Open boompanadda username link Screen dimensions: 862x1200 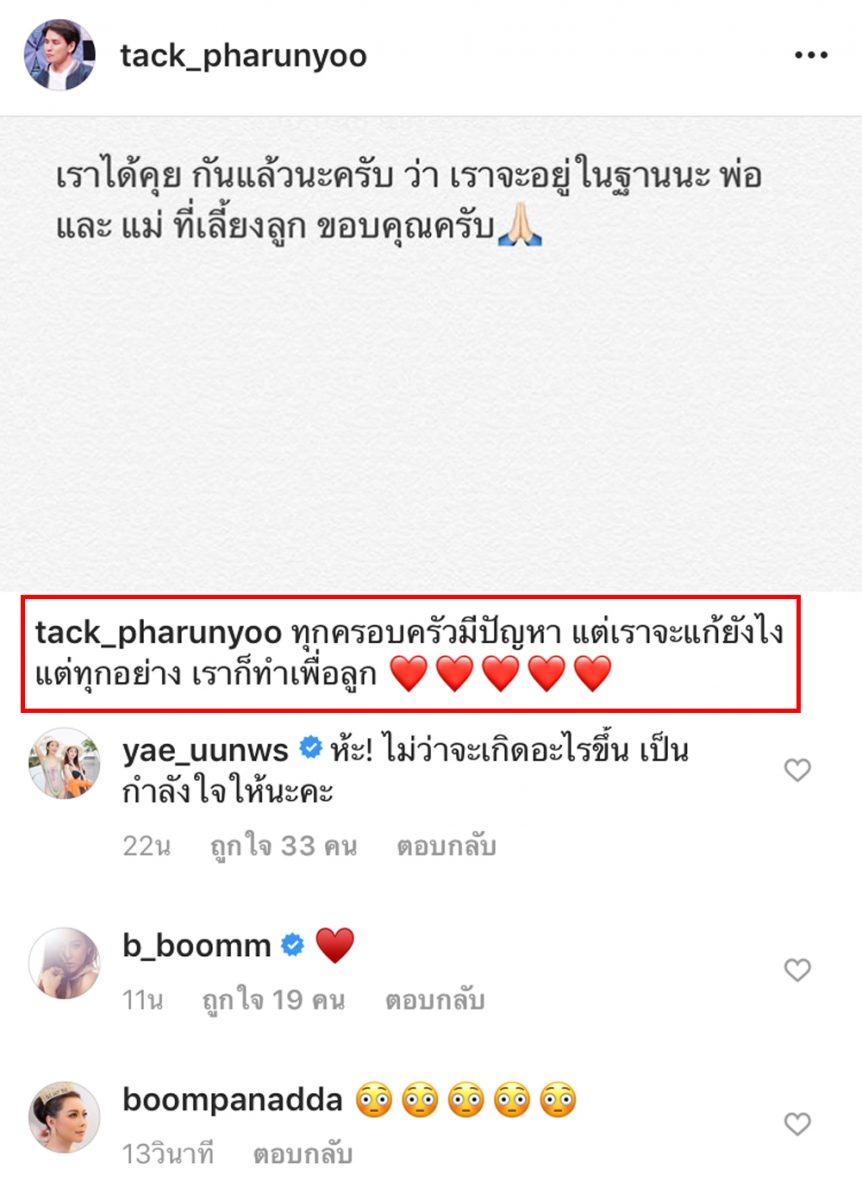coord(232,1102)
